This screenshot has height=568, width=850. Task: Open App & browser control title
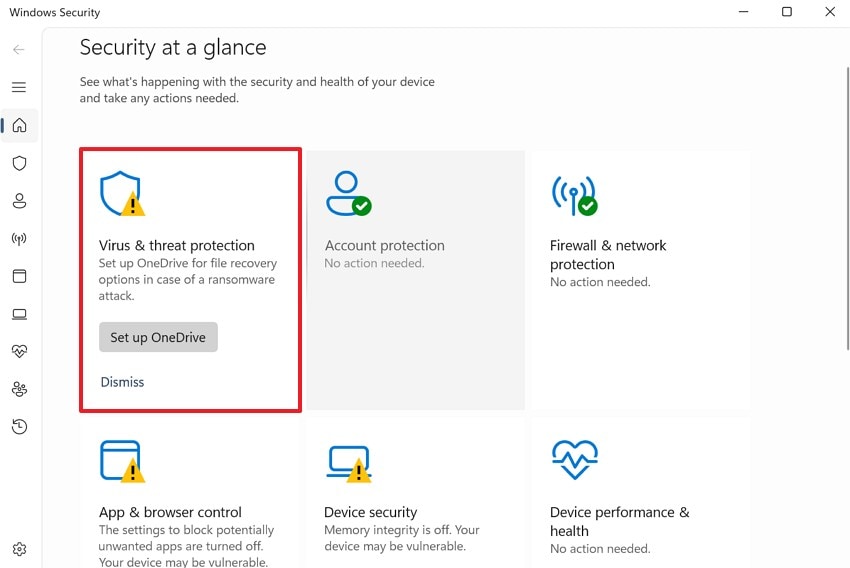point(170,512)
